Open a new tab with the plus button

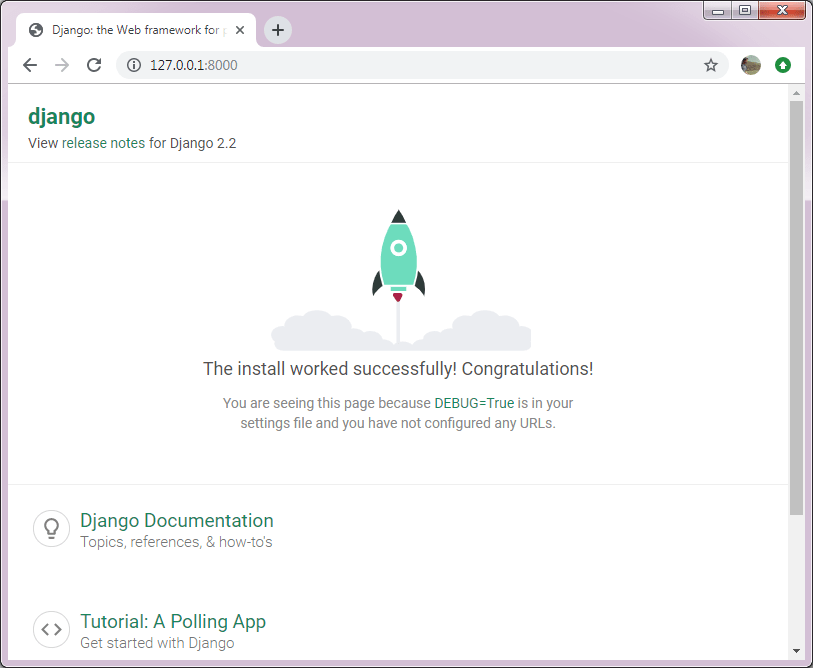278,30
